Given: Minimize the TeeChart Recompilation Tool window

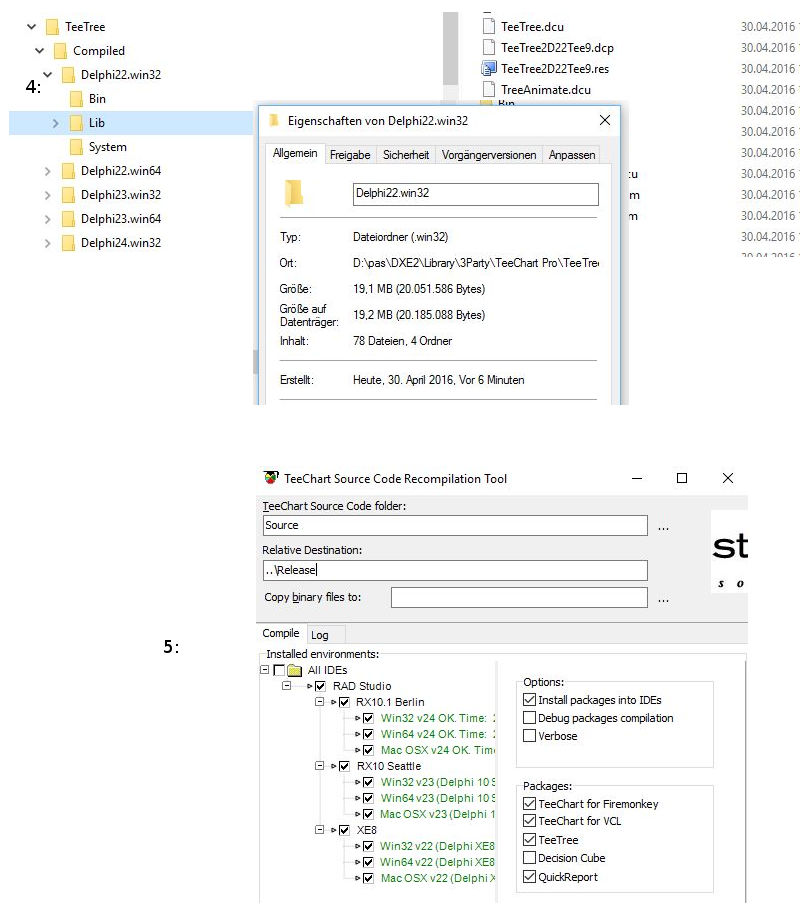Looking at the screenshot, I should coord(637,478).
